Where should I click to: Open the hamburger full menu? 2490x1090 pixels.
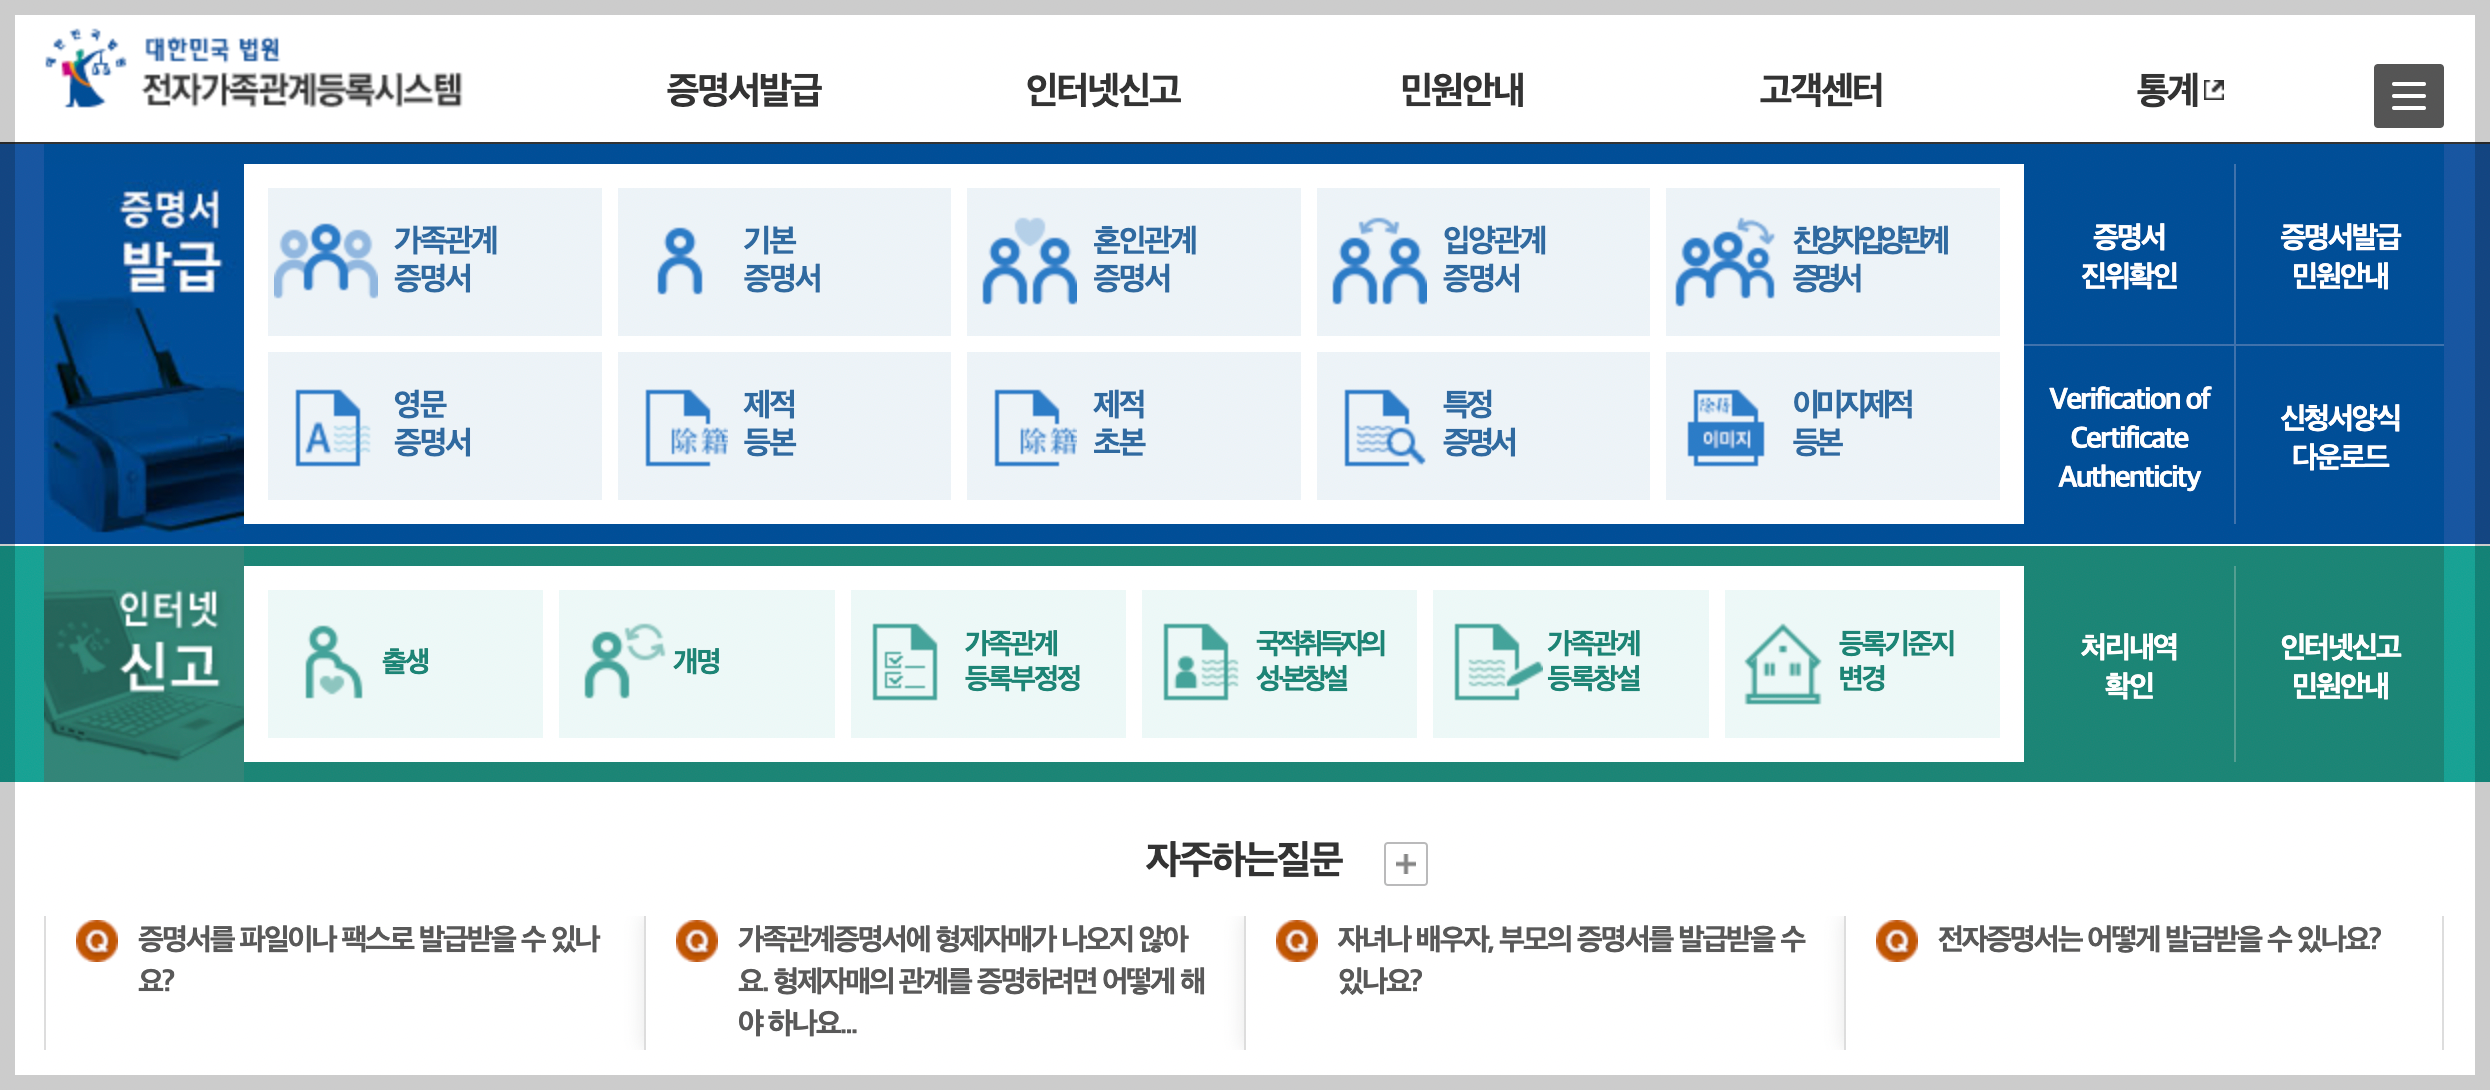click(2408, 96)
